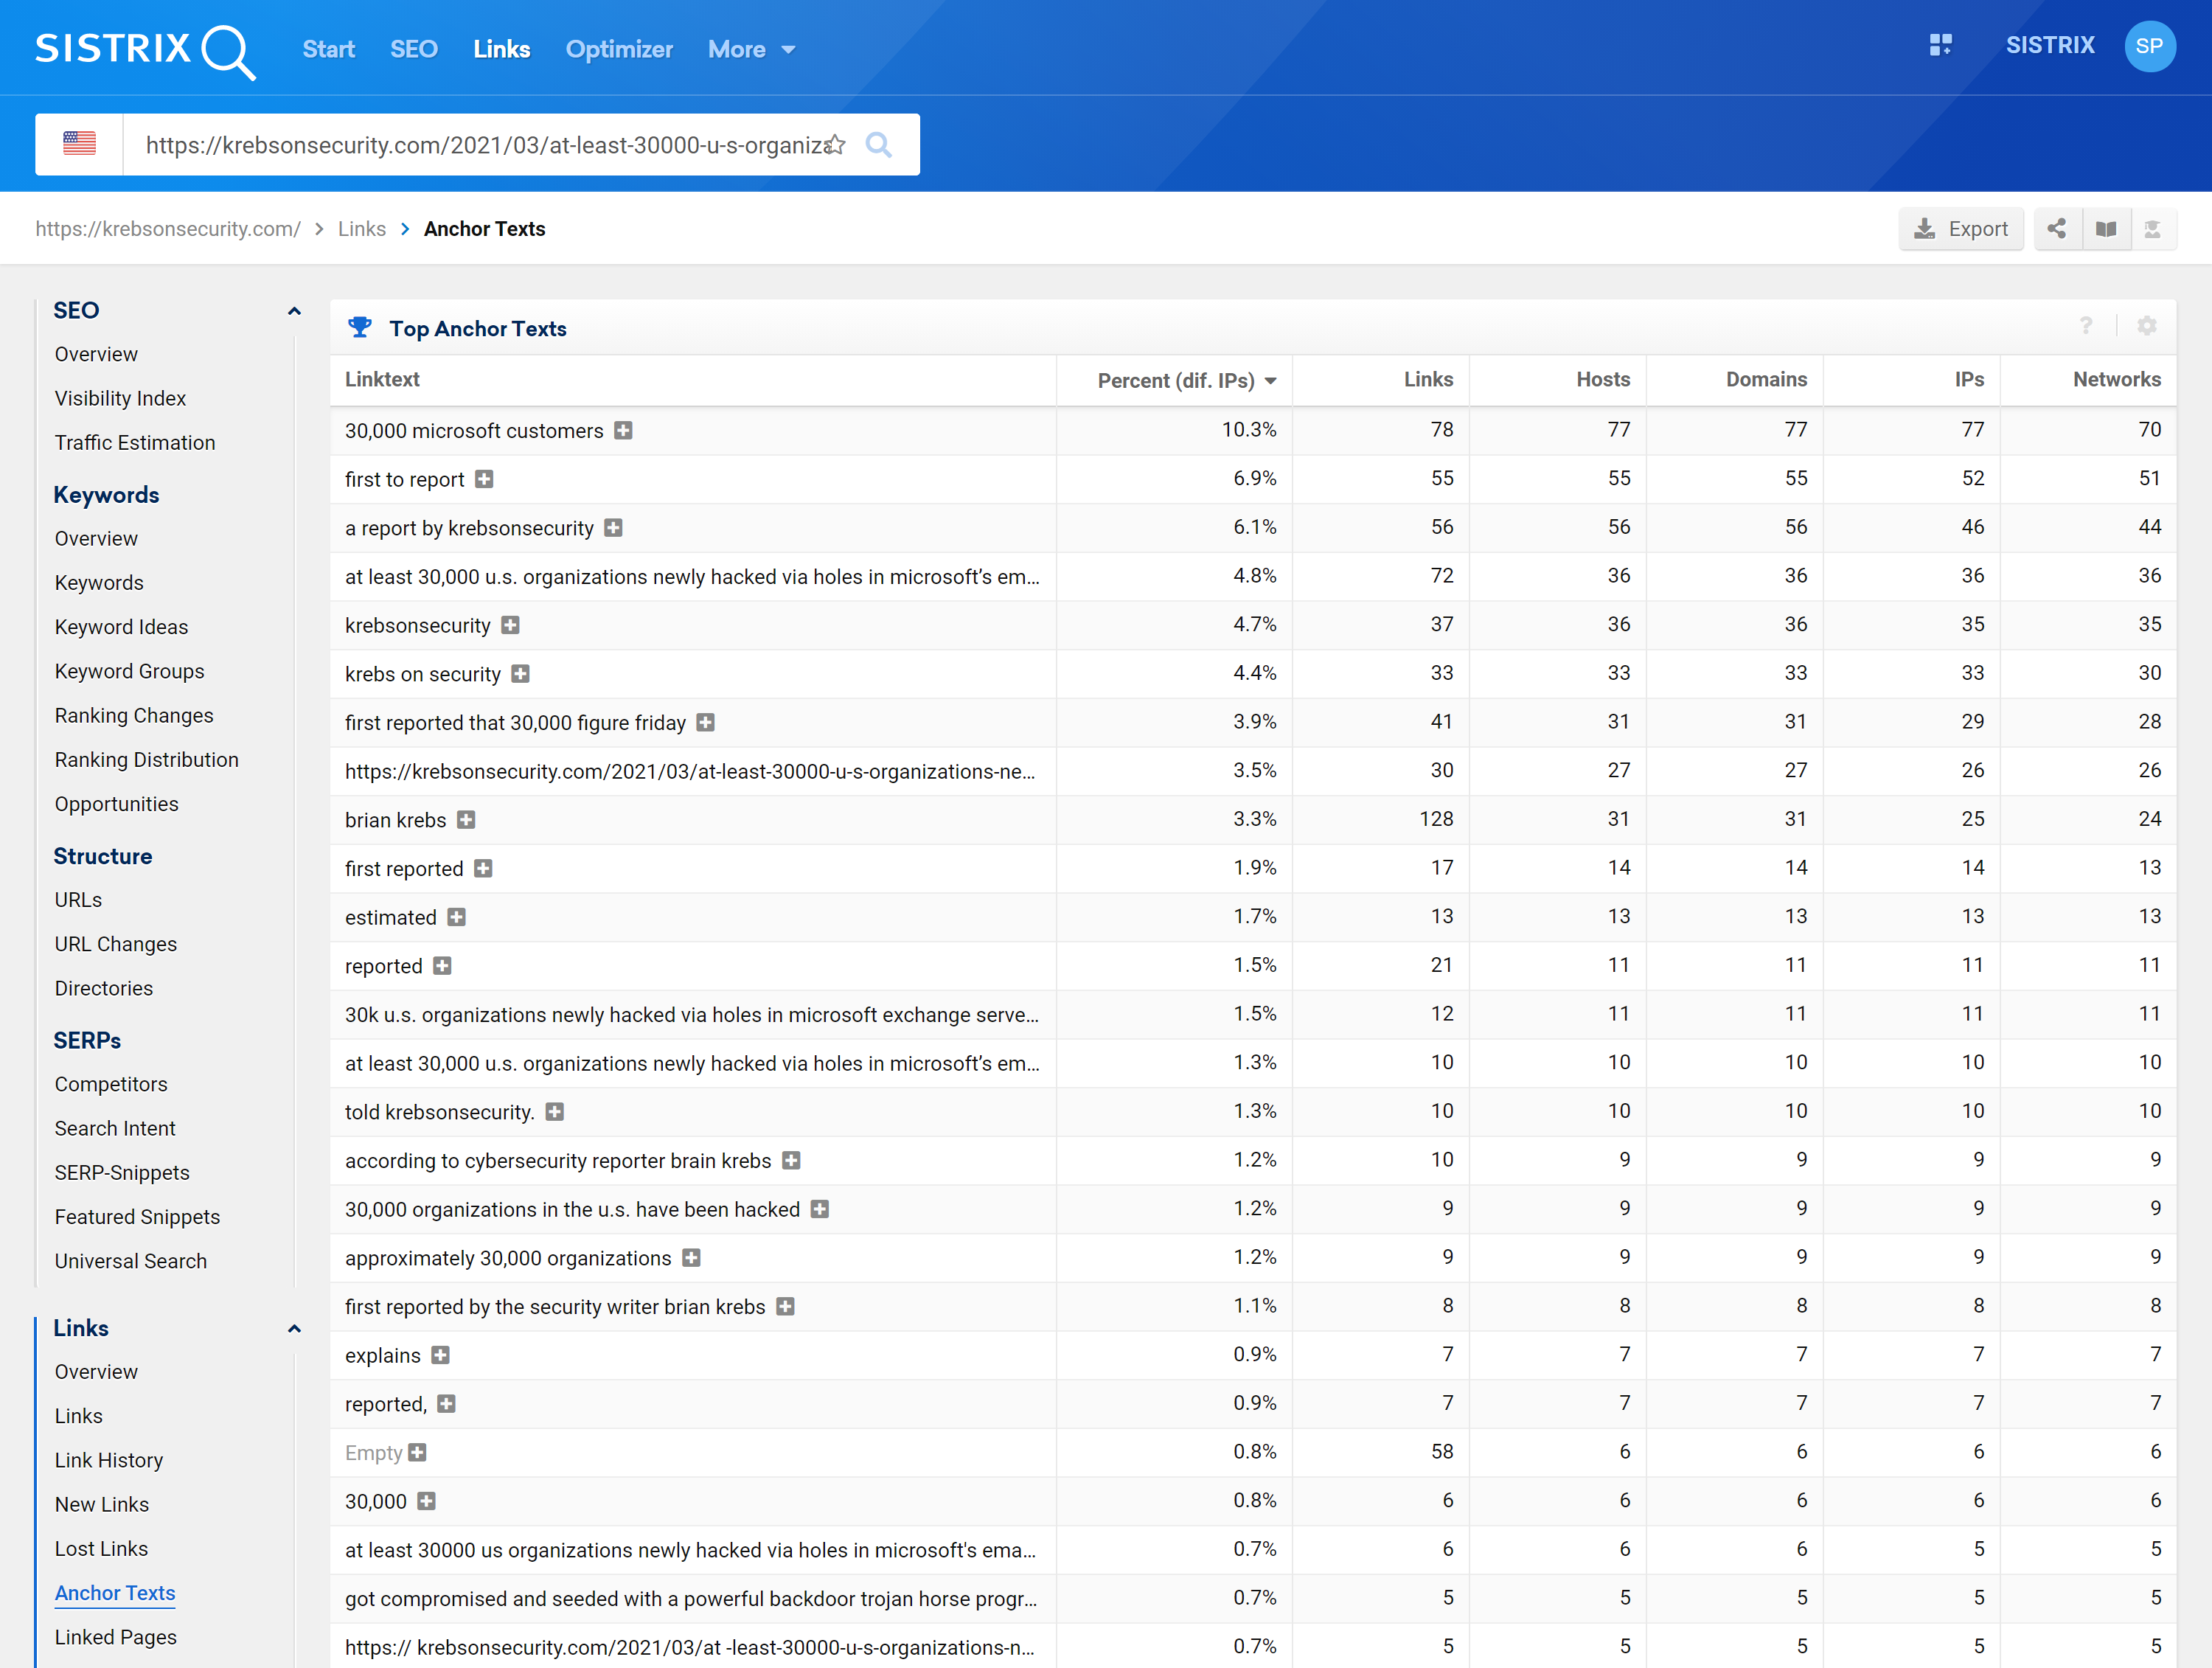Screen dimensions: 2212x1668
Task: Click the help question mark icon
Action: pyautogui.click(x=2085, y=326)
